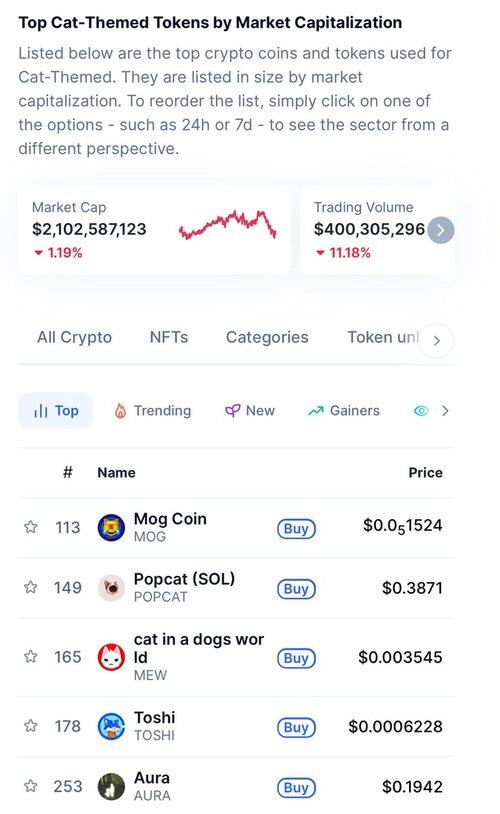Select the Gainers tab with arrow icon
Viewport: 500px width, 814px height.
click(x=344, y=411)
